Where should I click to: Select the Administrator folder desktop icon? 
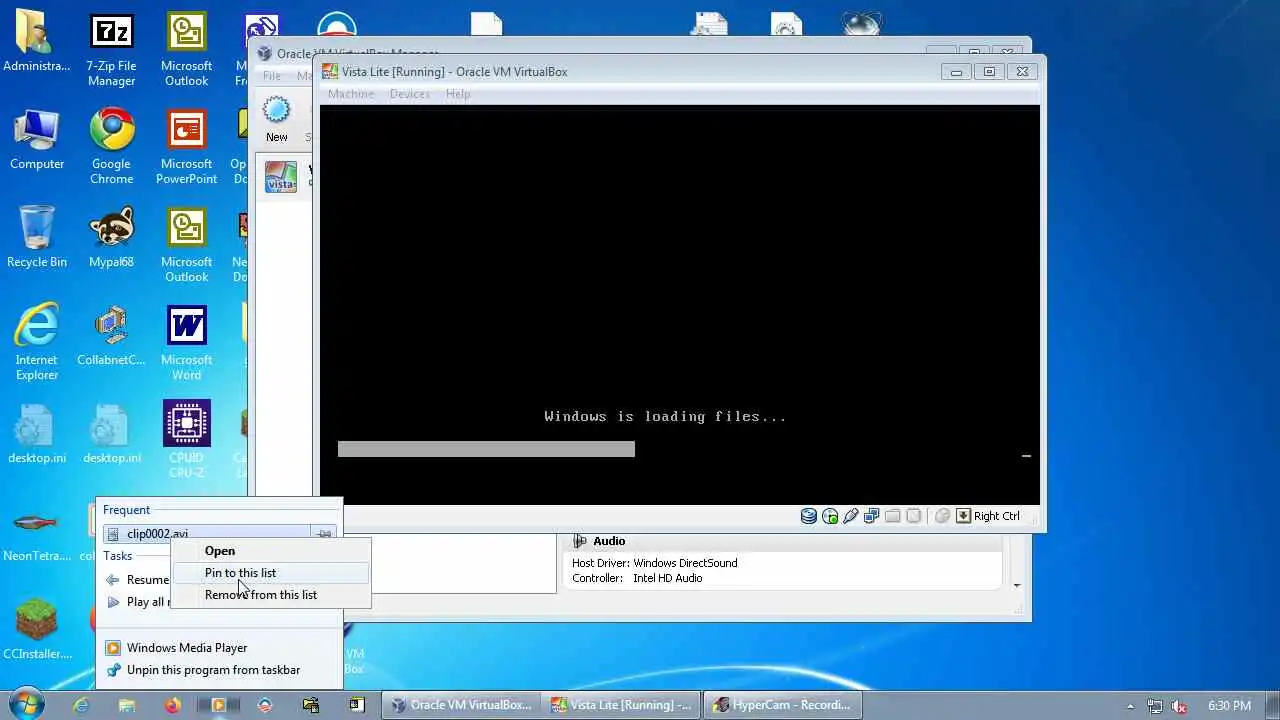37,42
